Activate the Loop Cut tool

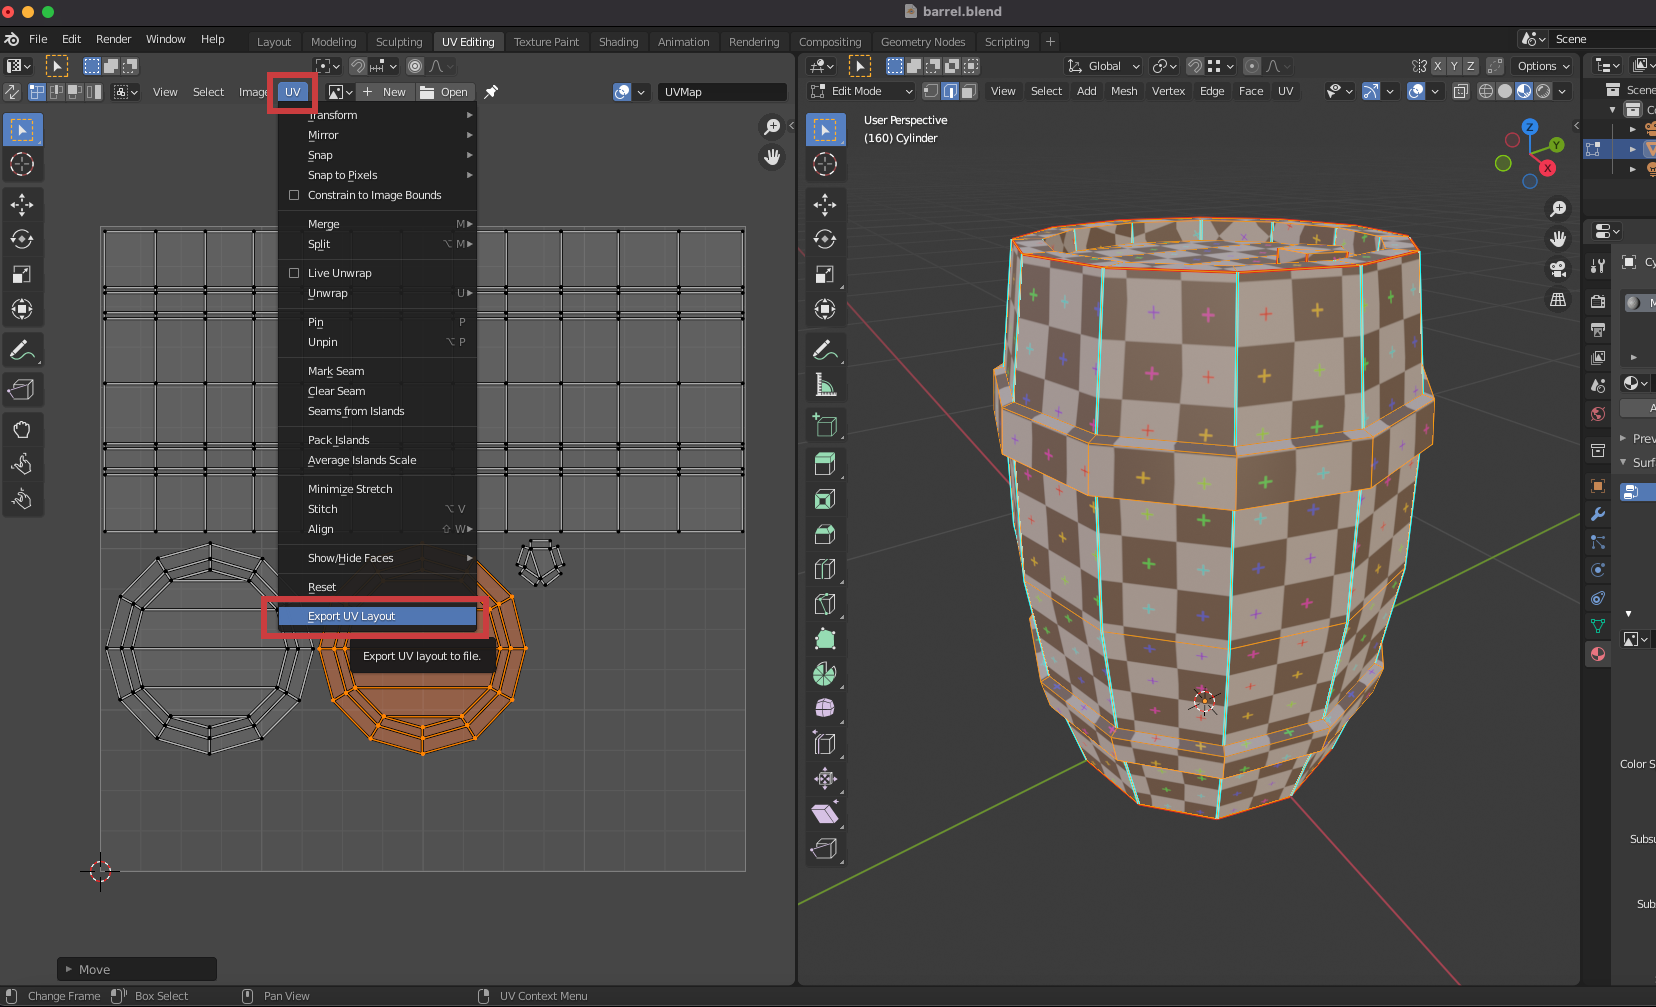click(825, 569)
